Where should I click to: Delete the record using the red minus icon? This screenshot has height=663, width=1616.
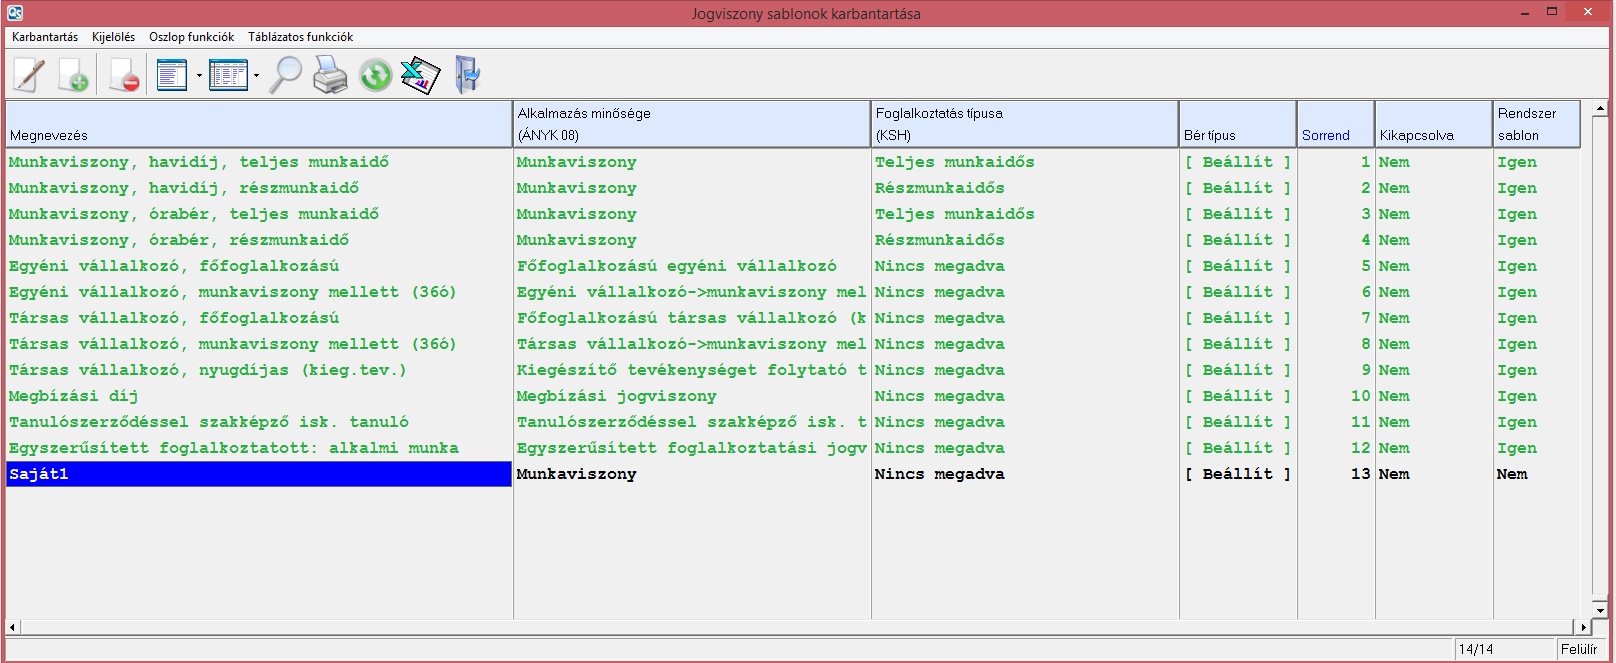(124, 75)
